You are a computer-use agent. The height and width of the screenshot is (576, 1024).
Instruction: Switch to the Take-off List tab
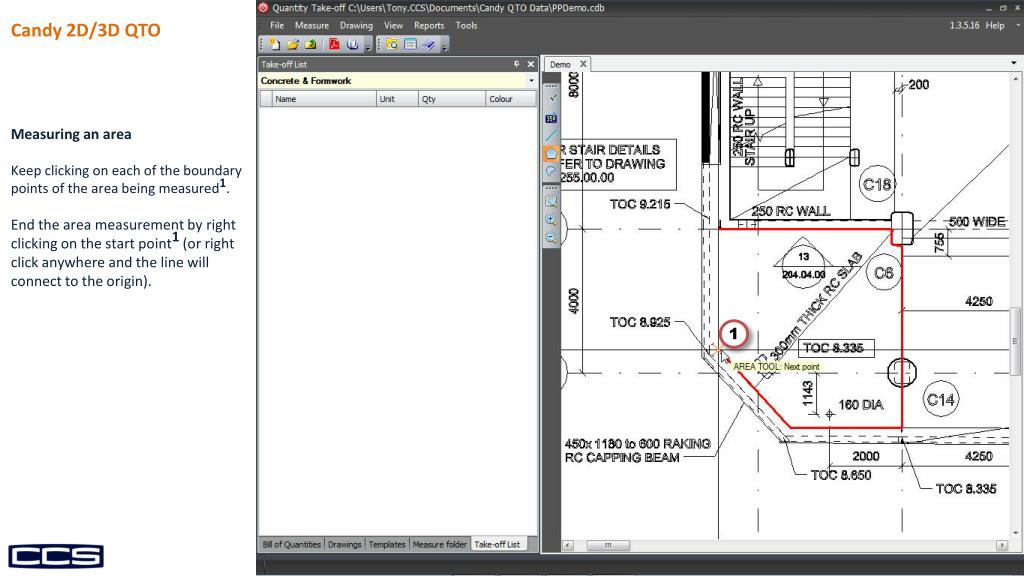click(497, 544)
